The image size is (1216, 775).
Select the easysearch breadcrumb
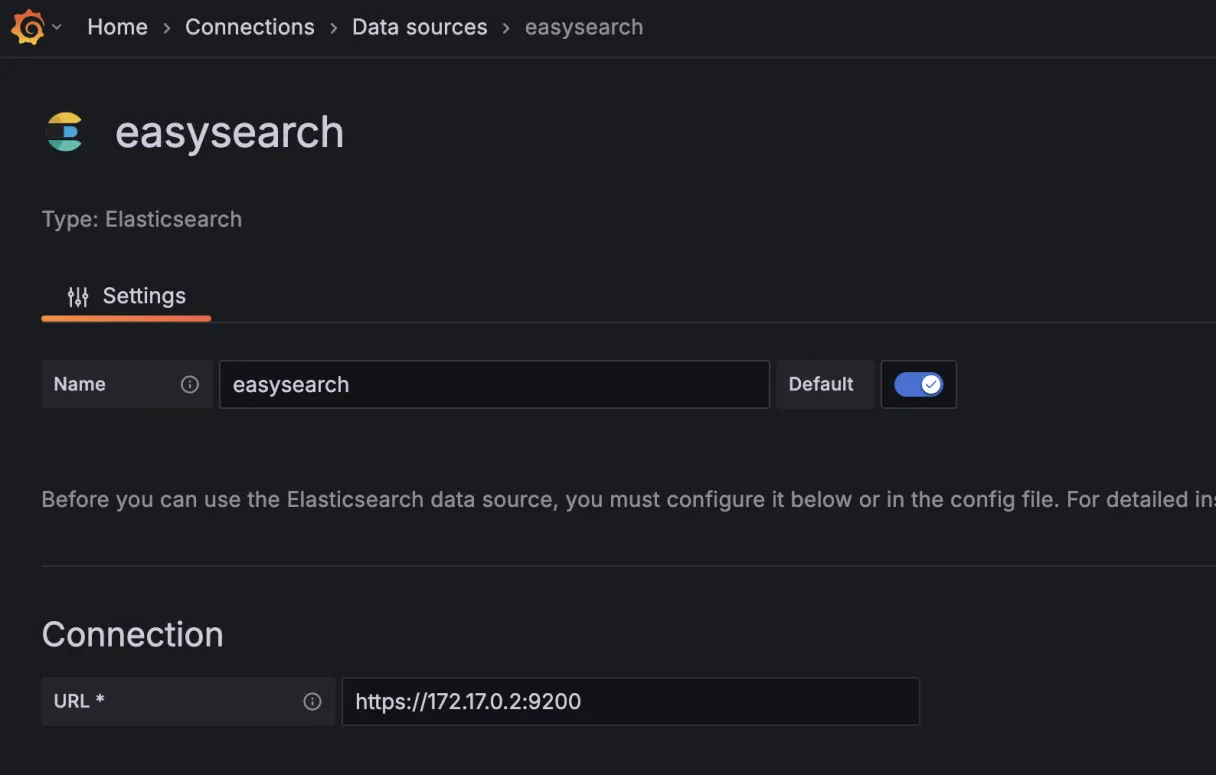click(584, 27)
